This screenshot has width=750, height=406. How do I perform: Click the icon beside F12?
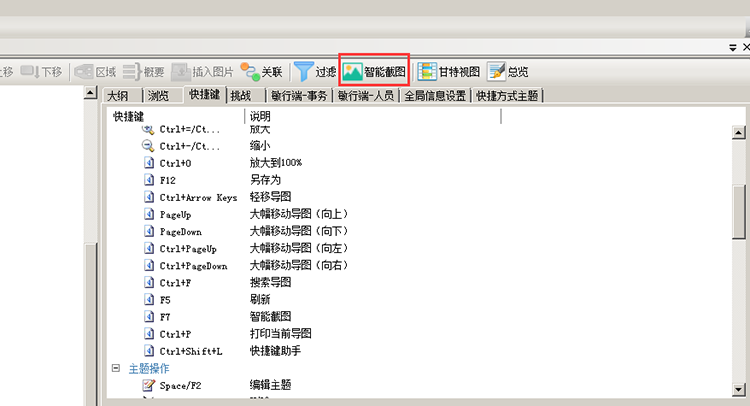click(x=149, y=180)
